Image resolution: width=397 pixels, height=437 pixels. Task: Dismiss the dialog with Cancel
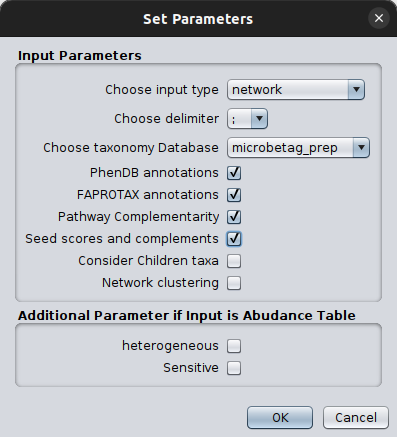356,417
